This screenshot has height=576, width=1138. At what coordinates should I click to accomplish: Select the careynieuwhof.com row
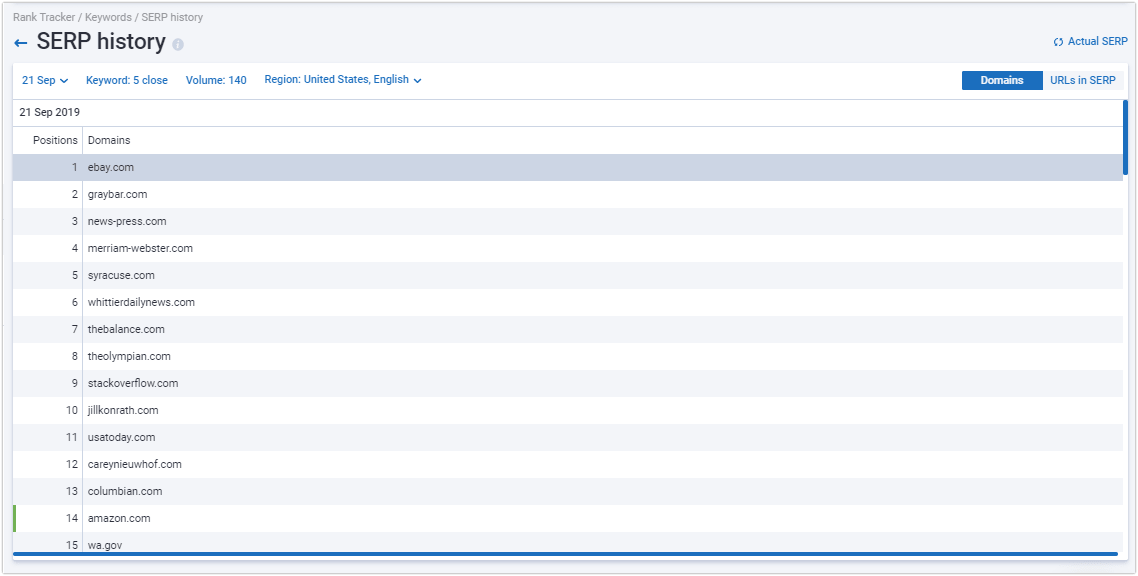click(x=568, y=464)
